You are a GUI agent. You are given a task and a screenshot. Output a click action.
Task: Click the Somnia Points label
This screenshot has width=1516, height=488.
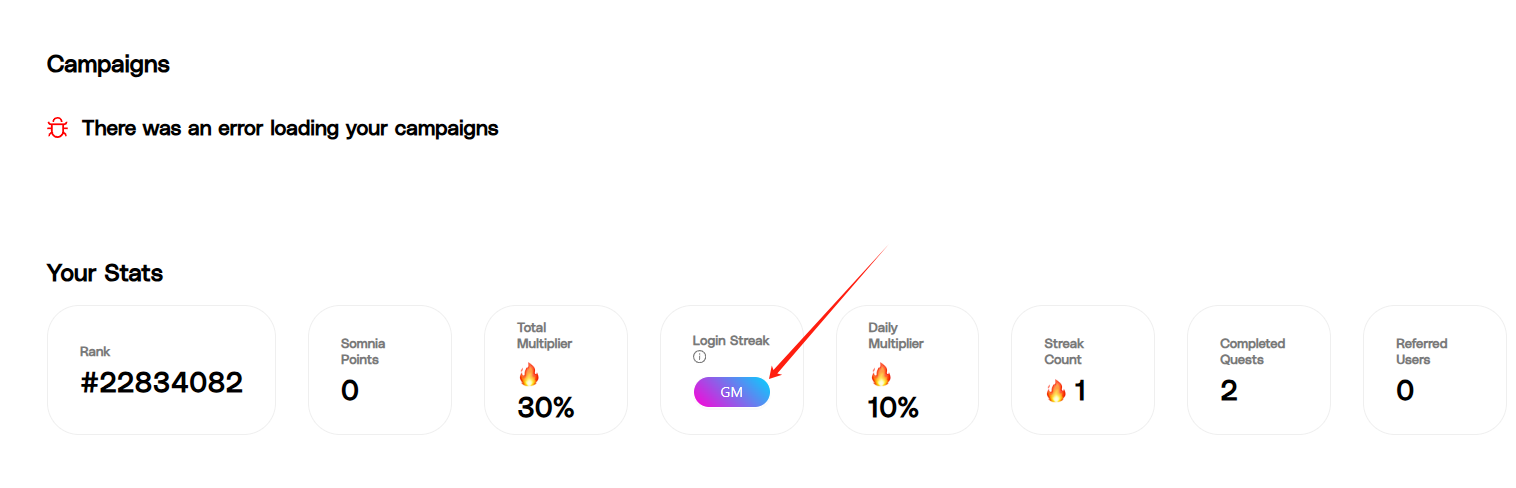click(x=363, y=351)
